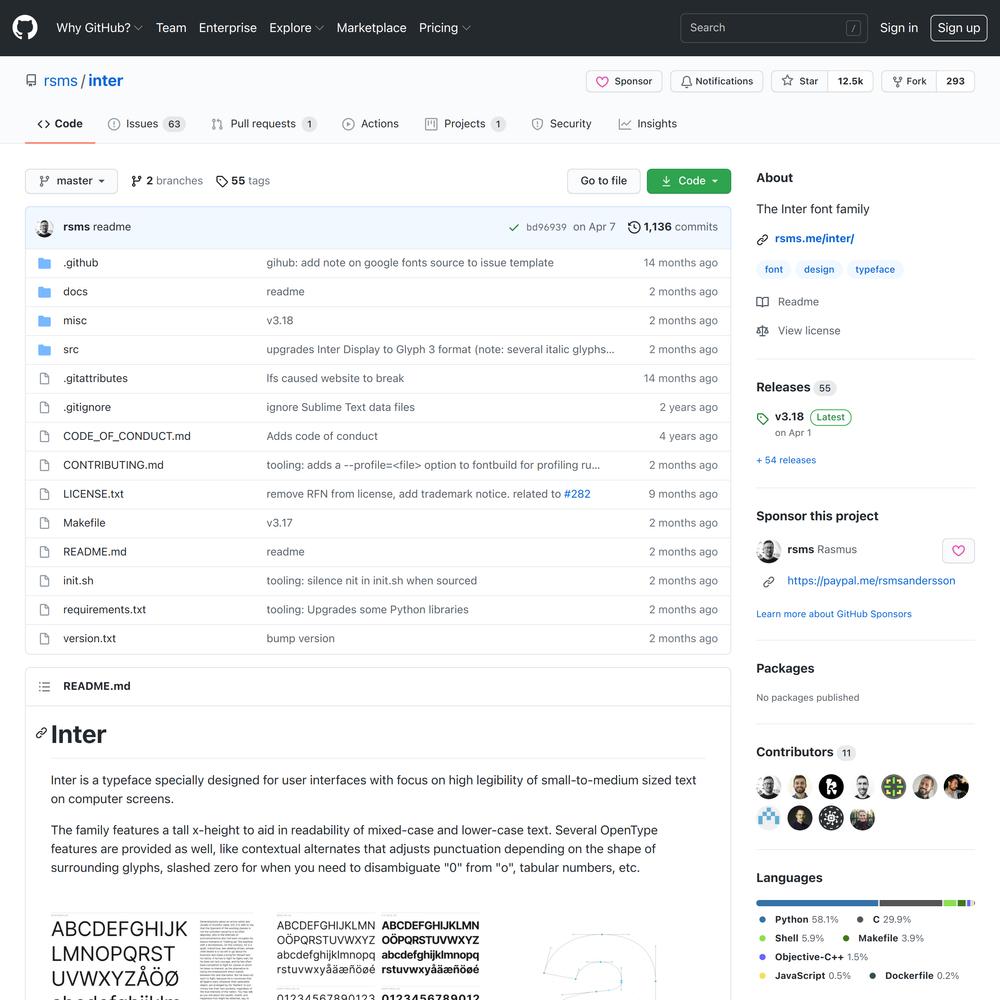The height and width of the screenshot is (1000, 1000).
Task: Open the src folder icon
Action: 44,349
